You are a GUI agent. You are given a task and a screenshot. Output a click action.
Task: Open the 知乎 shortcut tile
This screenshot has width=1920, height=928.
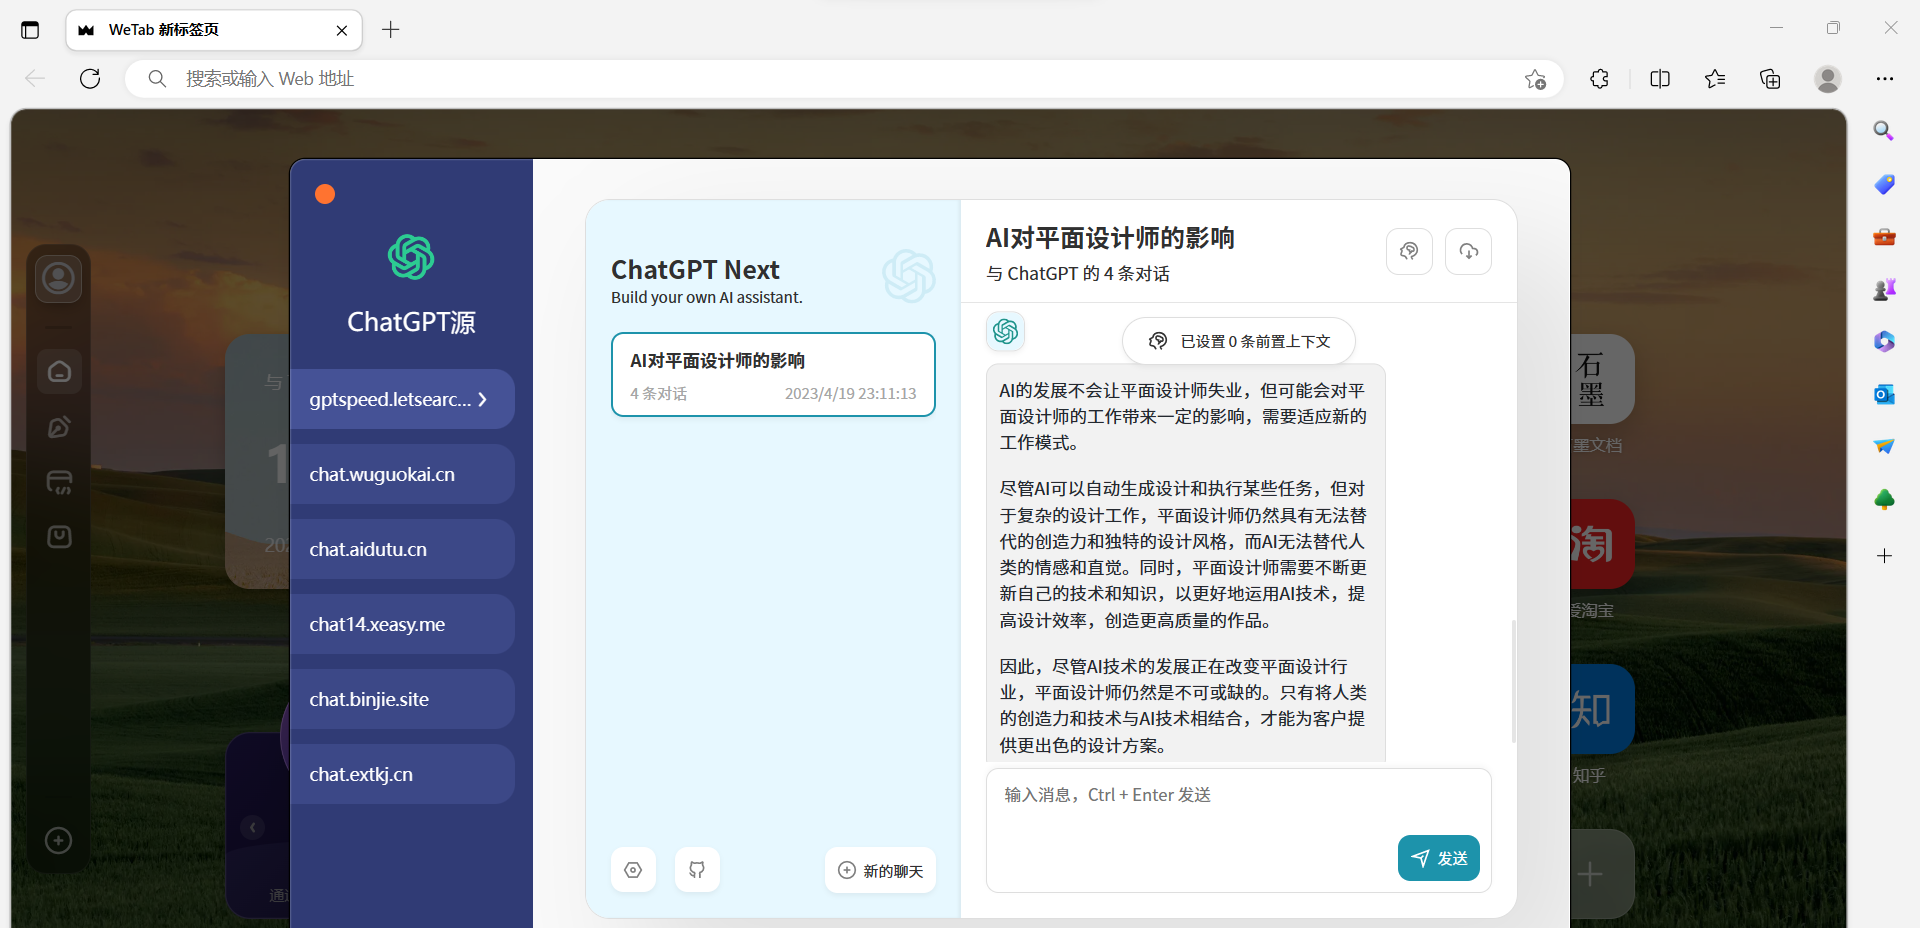point(1601,709)
